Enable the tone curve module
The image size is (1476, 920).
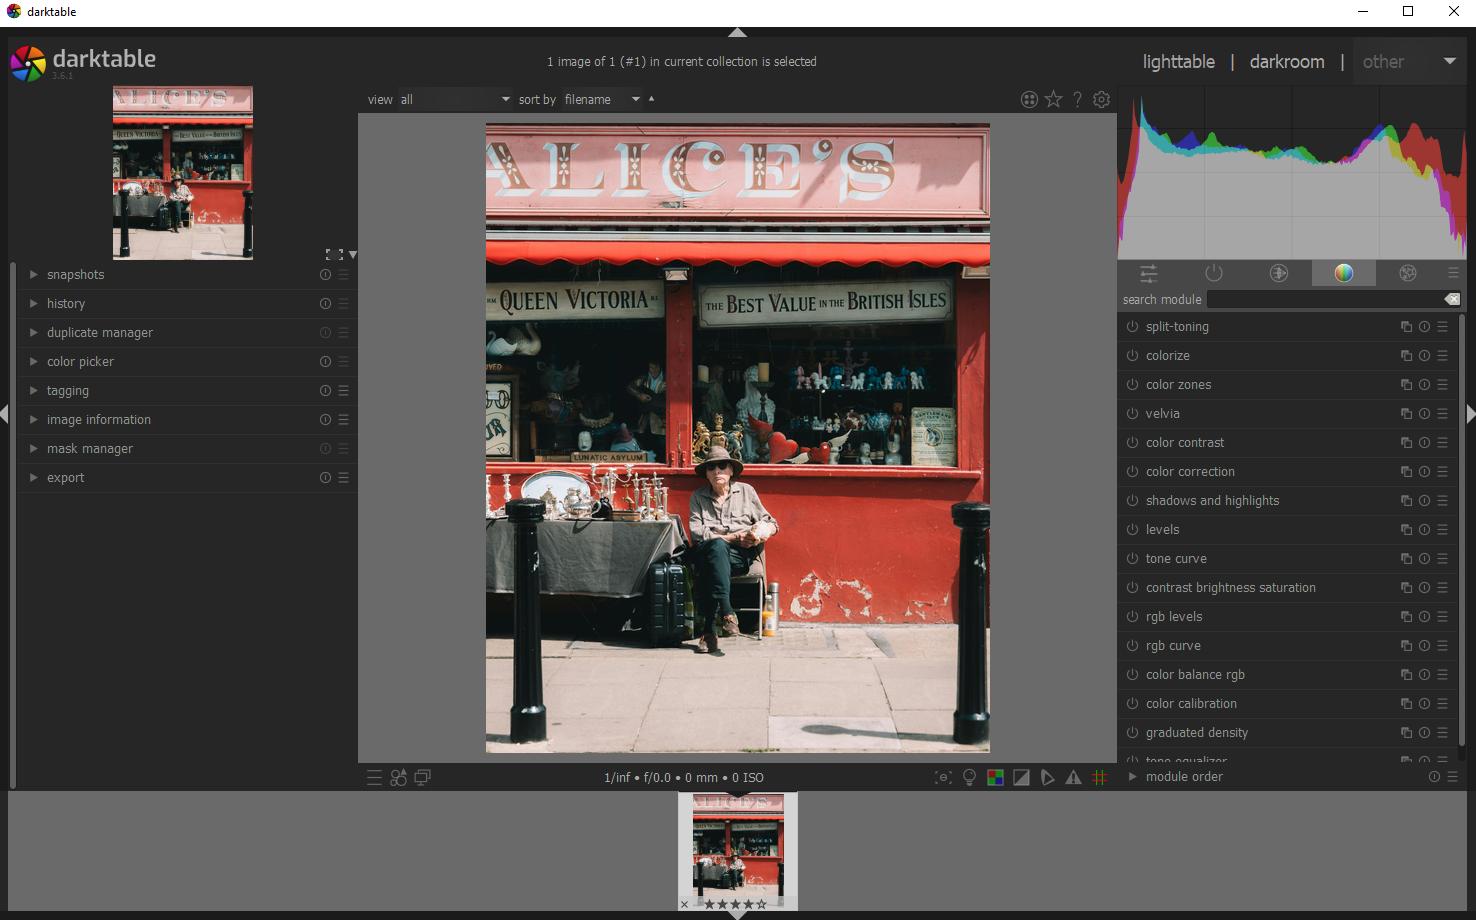pos(1131,558)
